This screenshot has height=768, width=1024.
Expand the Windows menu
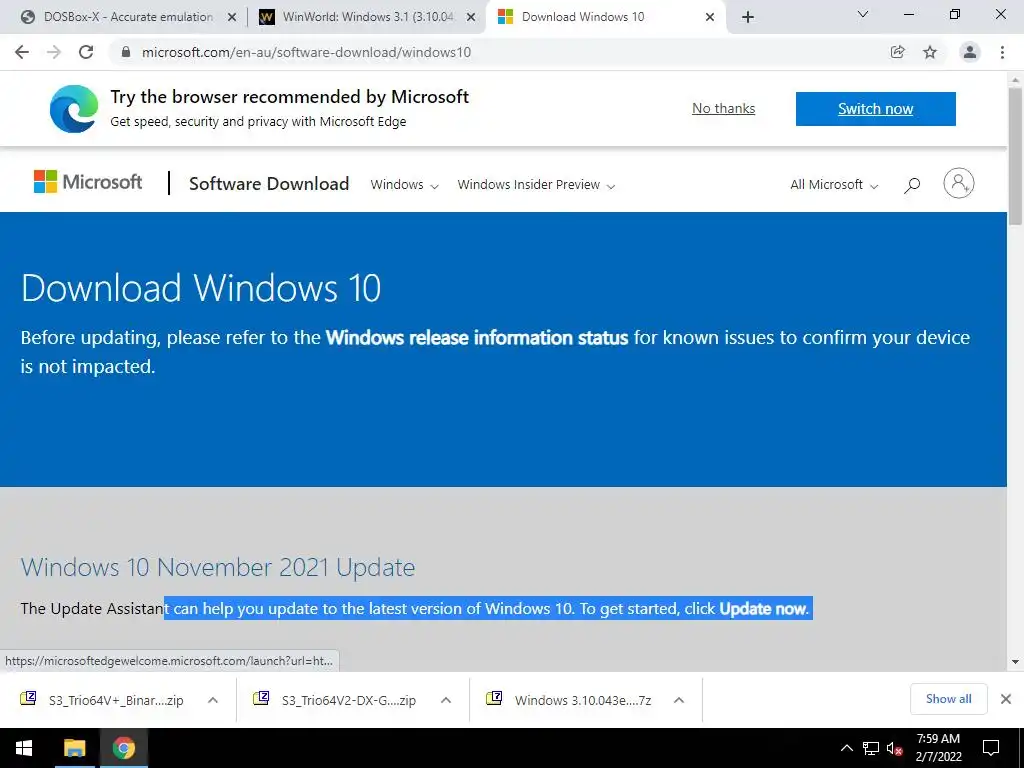pos(404,185)
